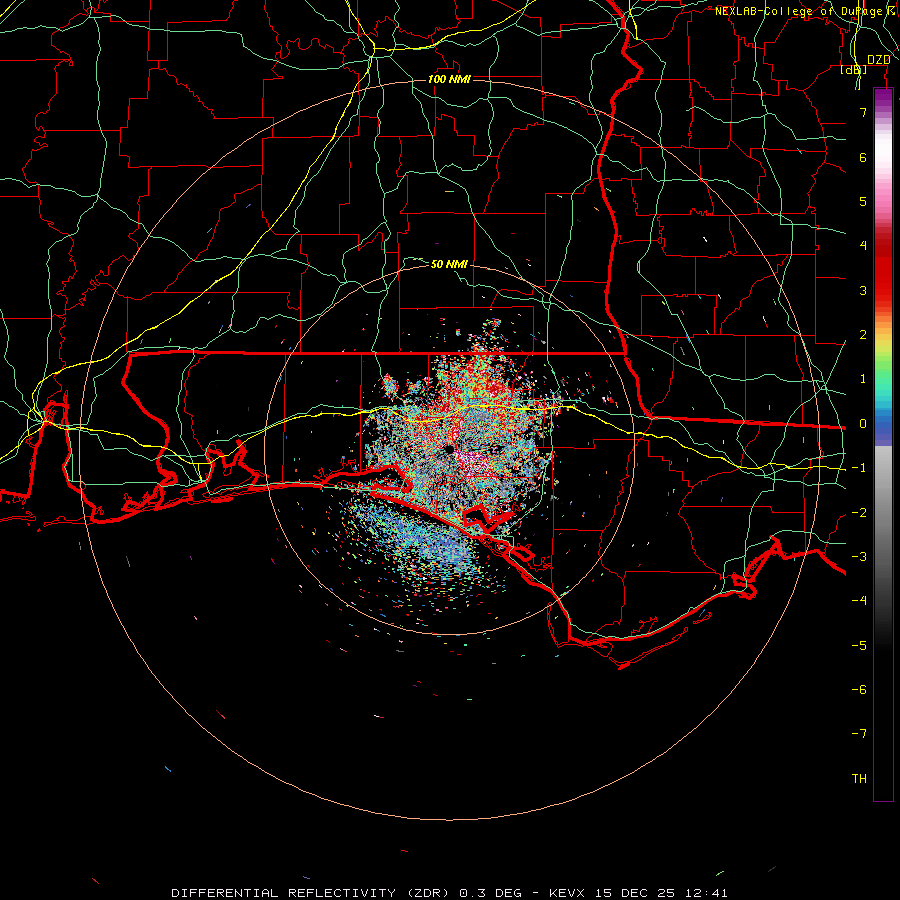Screen dimensions: 900x900
Task: Click the -1 dB value on the scale
Action: tap(859, 468)
